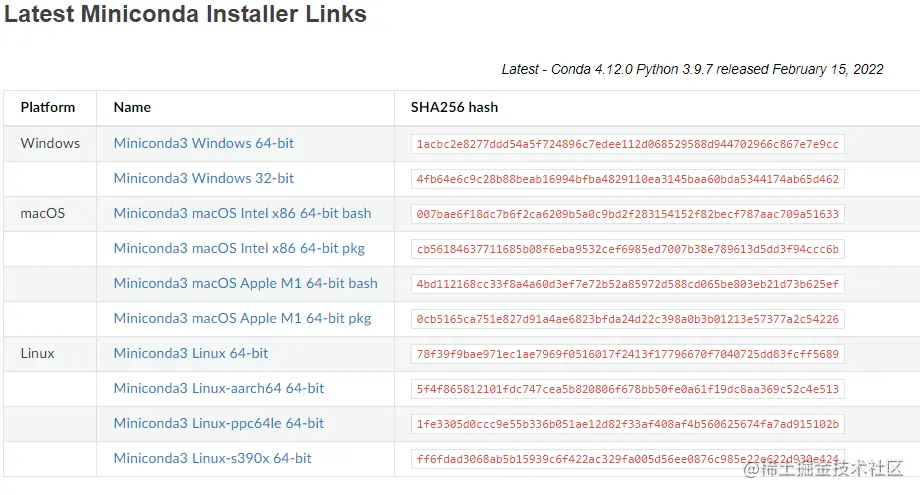The width and height of the screenshot is (920, 495).
Task: Select the Linux-ppc64le hash starting 1fe3305d
Action: (628, 424)
